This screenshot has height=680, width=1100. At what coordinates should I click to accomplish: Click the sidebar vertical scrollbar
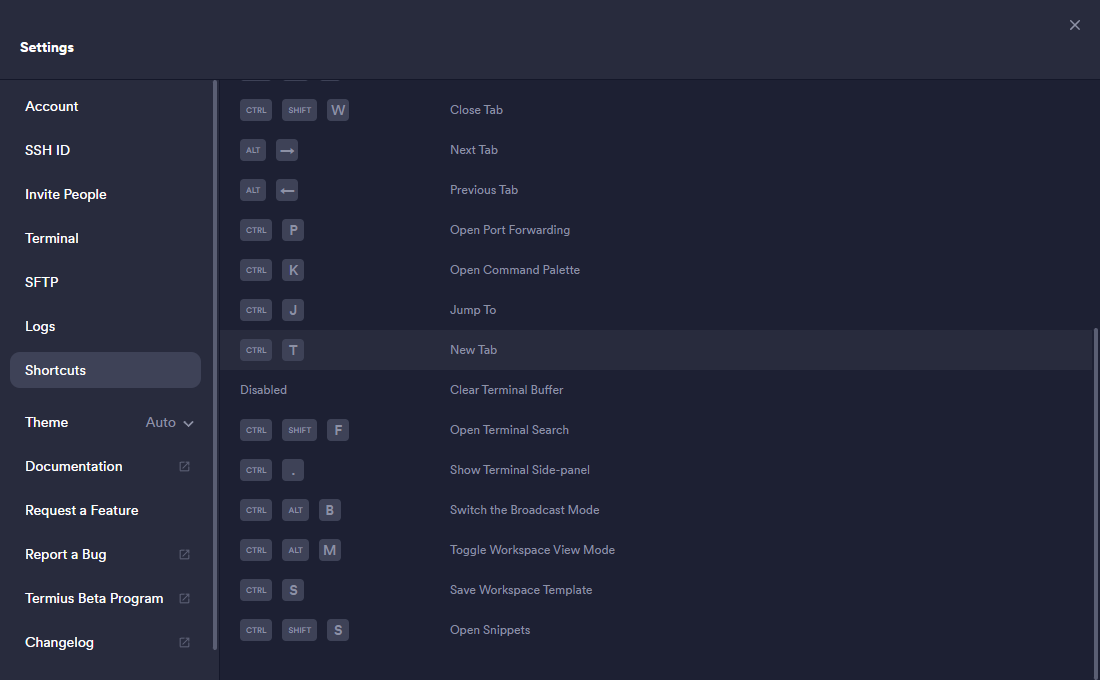tap(215, 365)
